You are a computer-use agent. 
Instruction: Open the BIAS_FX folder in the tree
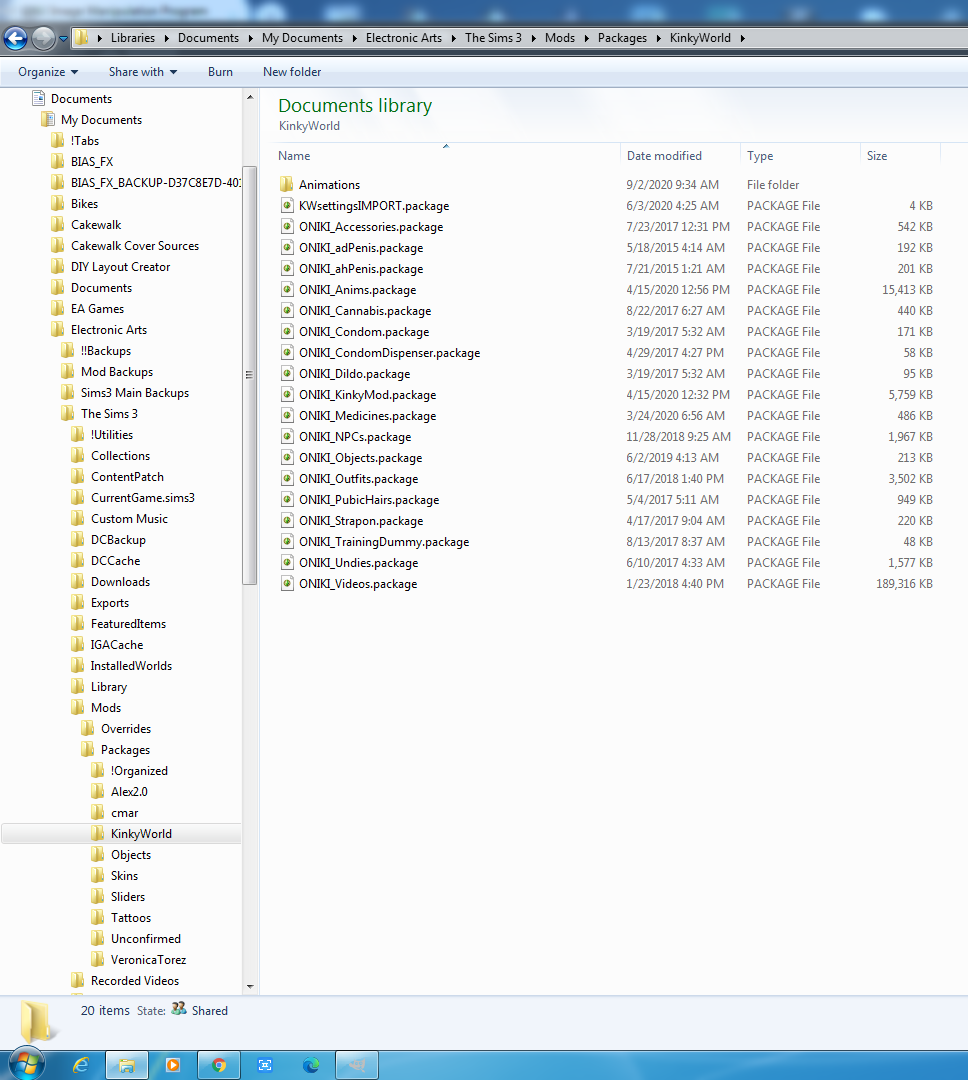(x=92, y=162)
